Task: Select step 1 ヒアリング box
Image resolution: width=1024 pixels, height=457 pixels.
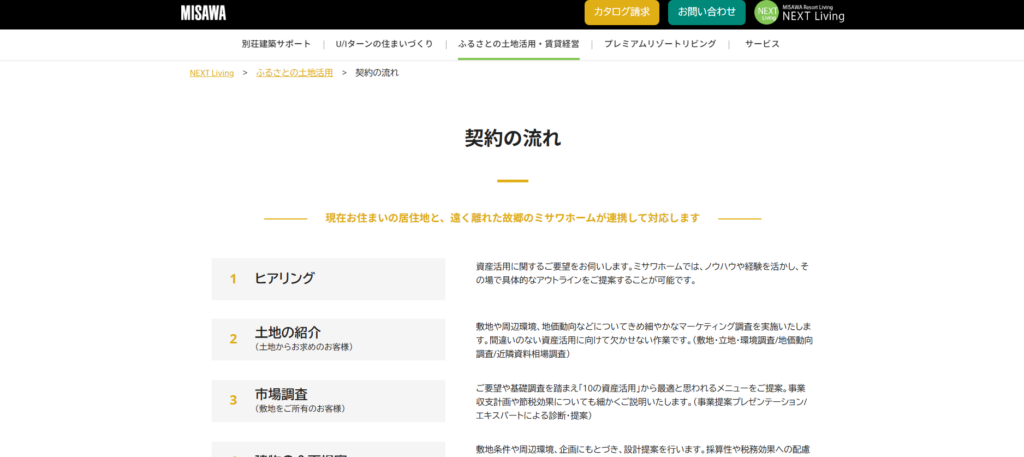Action: pos(328,279)
